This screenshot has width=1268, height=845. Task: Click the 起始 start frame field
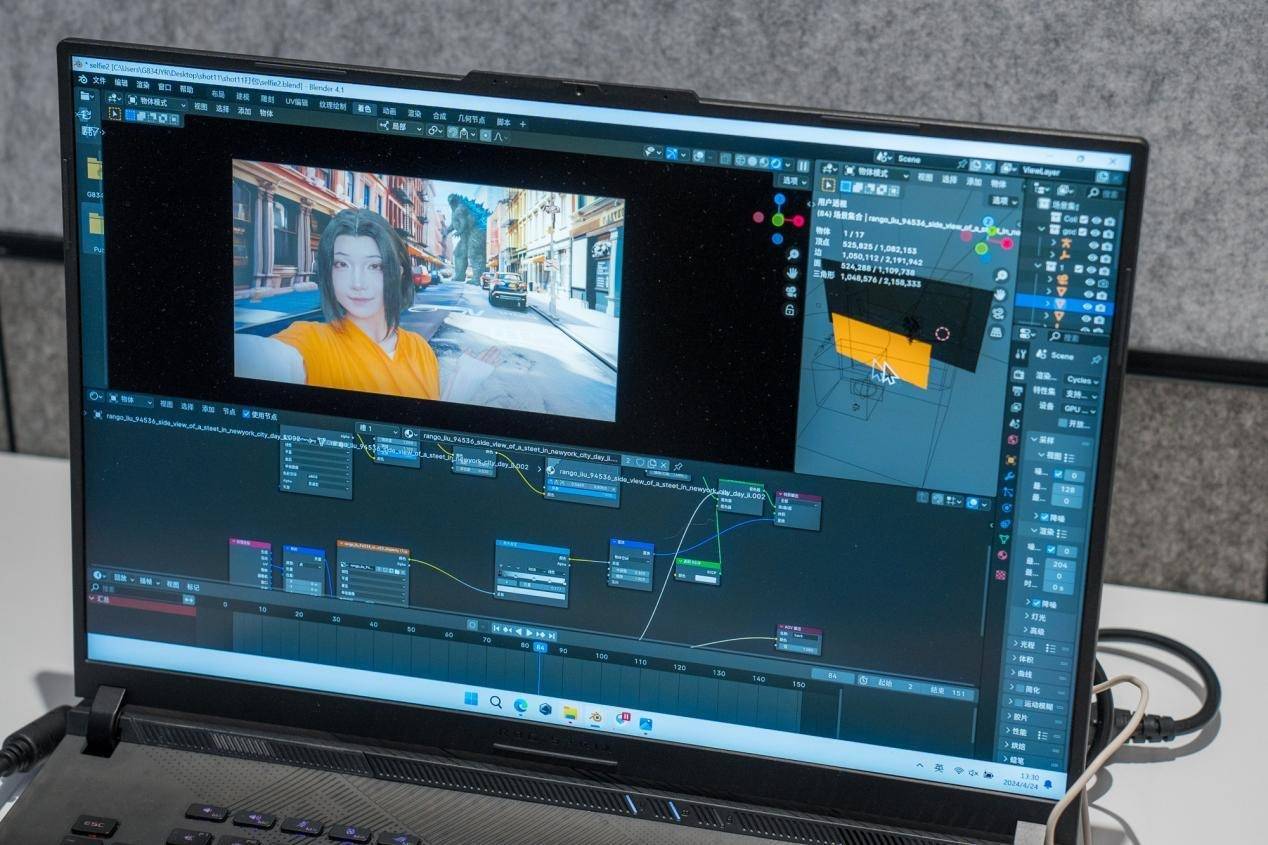pos(897,684)
